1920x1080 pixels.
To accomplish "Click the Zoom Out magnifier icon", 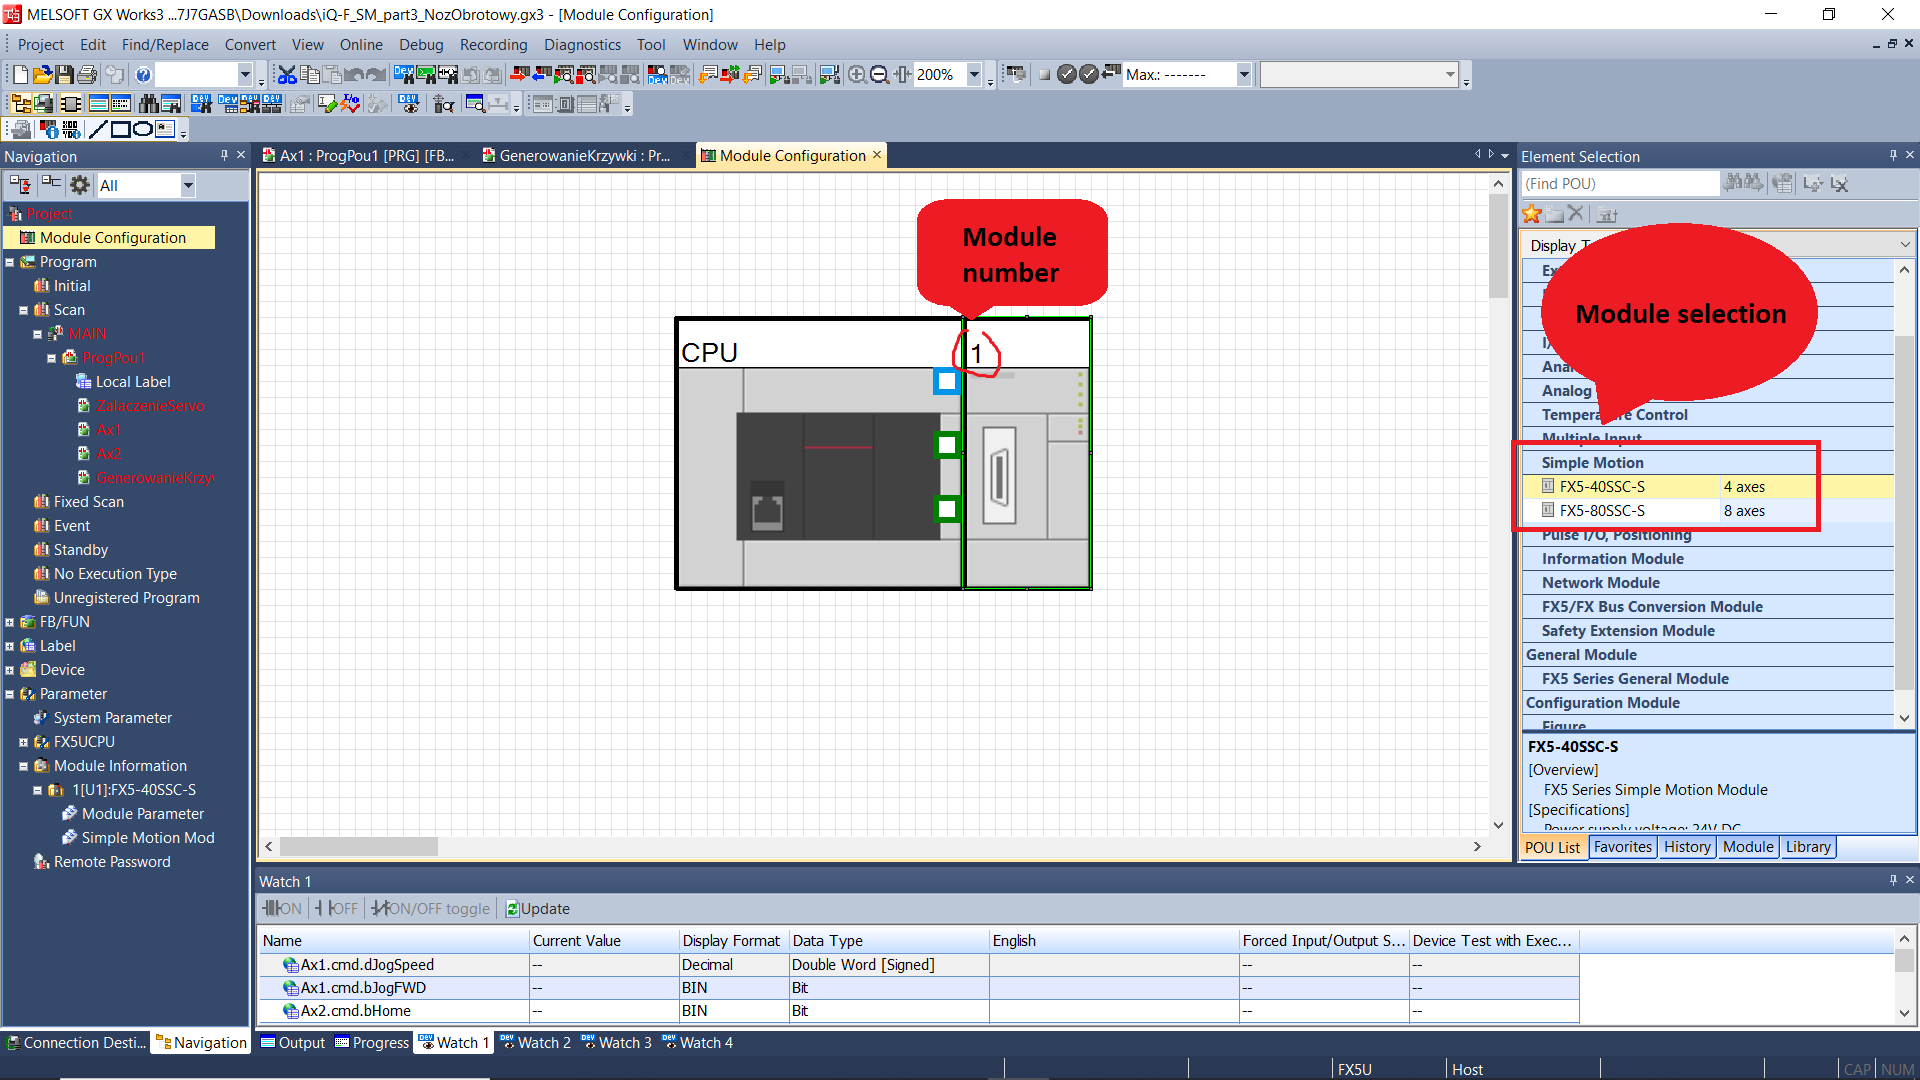I will tap(880, 75).
